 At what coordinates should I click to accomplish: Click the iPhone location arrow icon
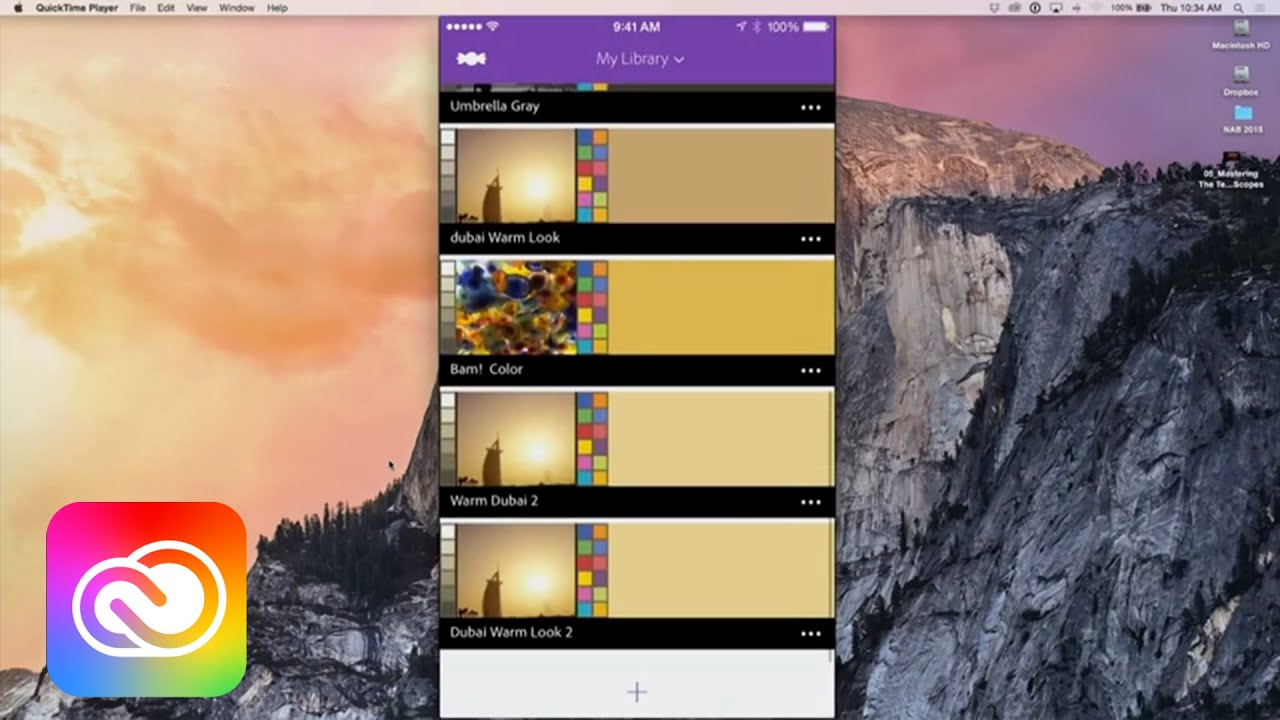pyautogui.click(x=741, y=26)
